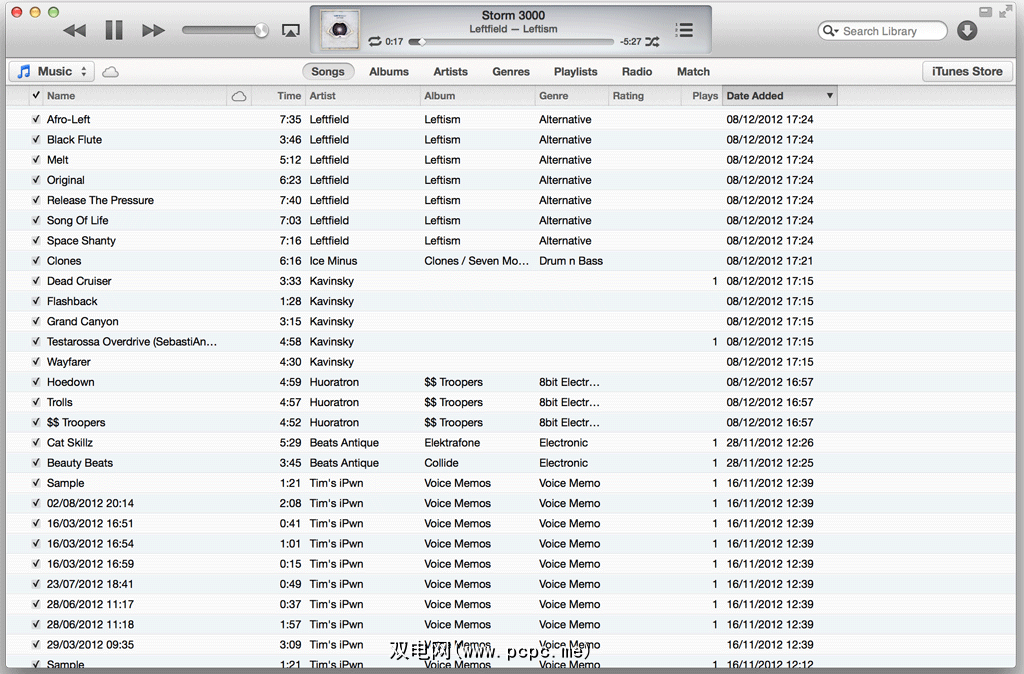Switch to the Albums tab
1024x674 pixels.
[388, 72]
